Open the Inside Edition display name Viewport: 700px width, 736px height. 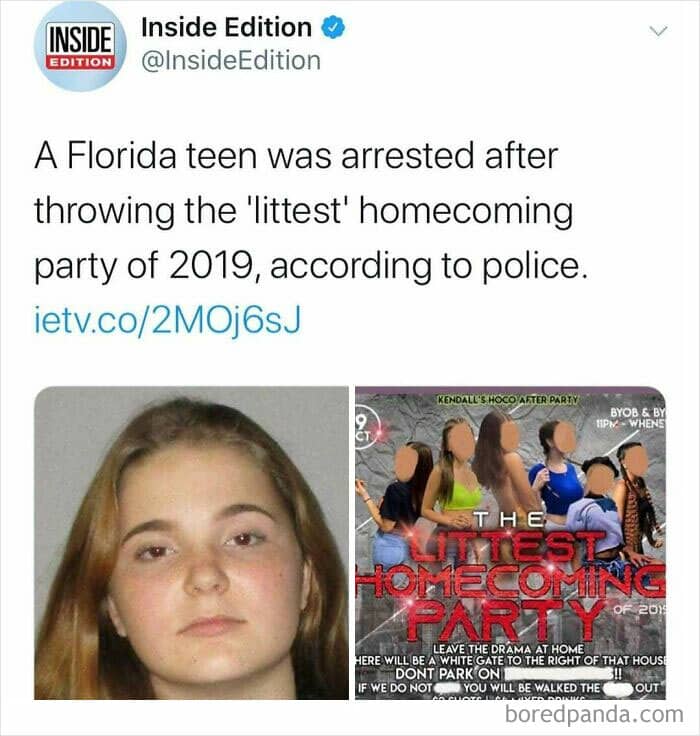227,27
